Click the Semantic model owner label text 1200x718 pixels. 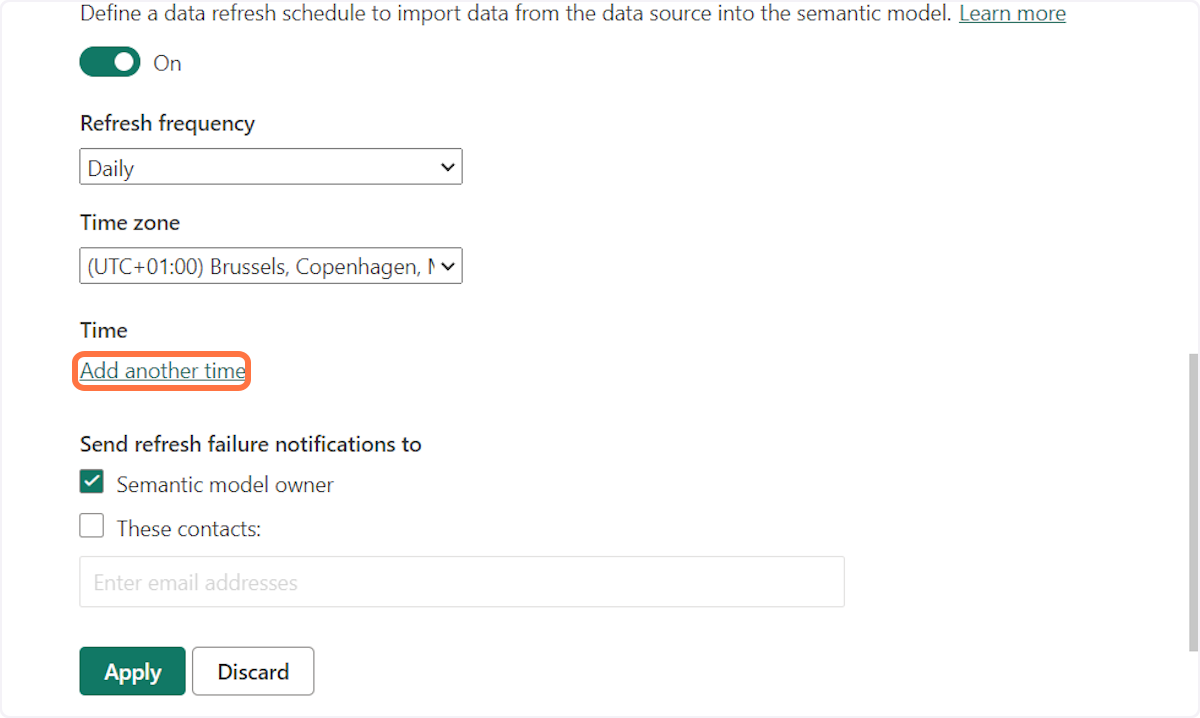click(x=225, y=485)
